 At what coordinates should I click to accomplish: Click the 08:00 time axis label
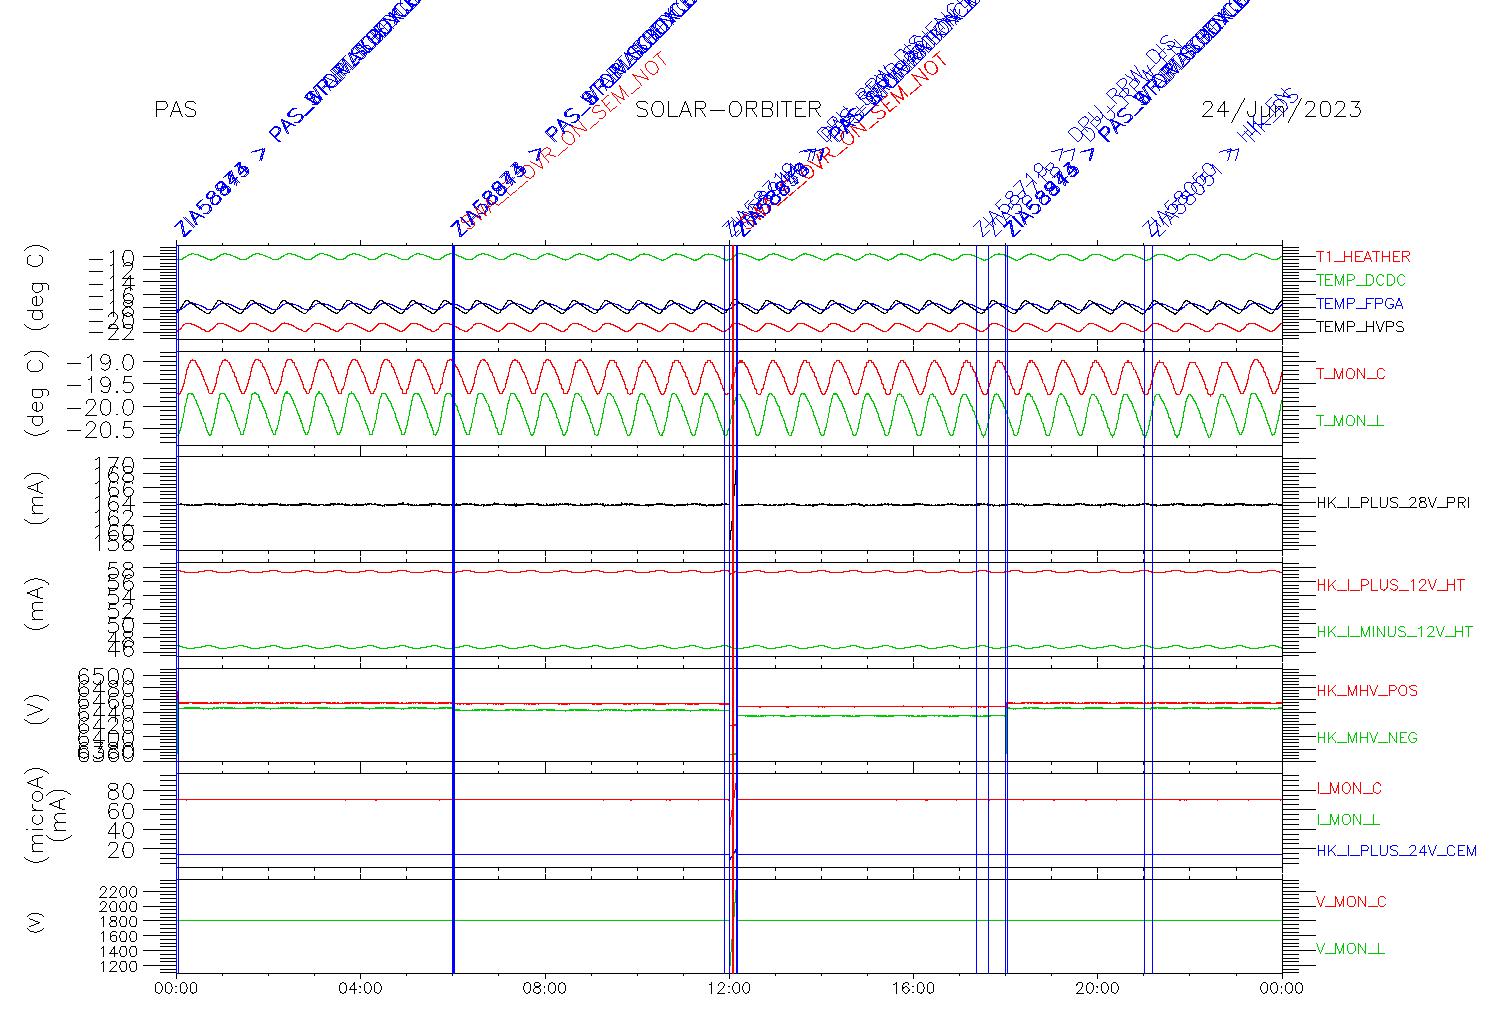pos(545,989)
